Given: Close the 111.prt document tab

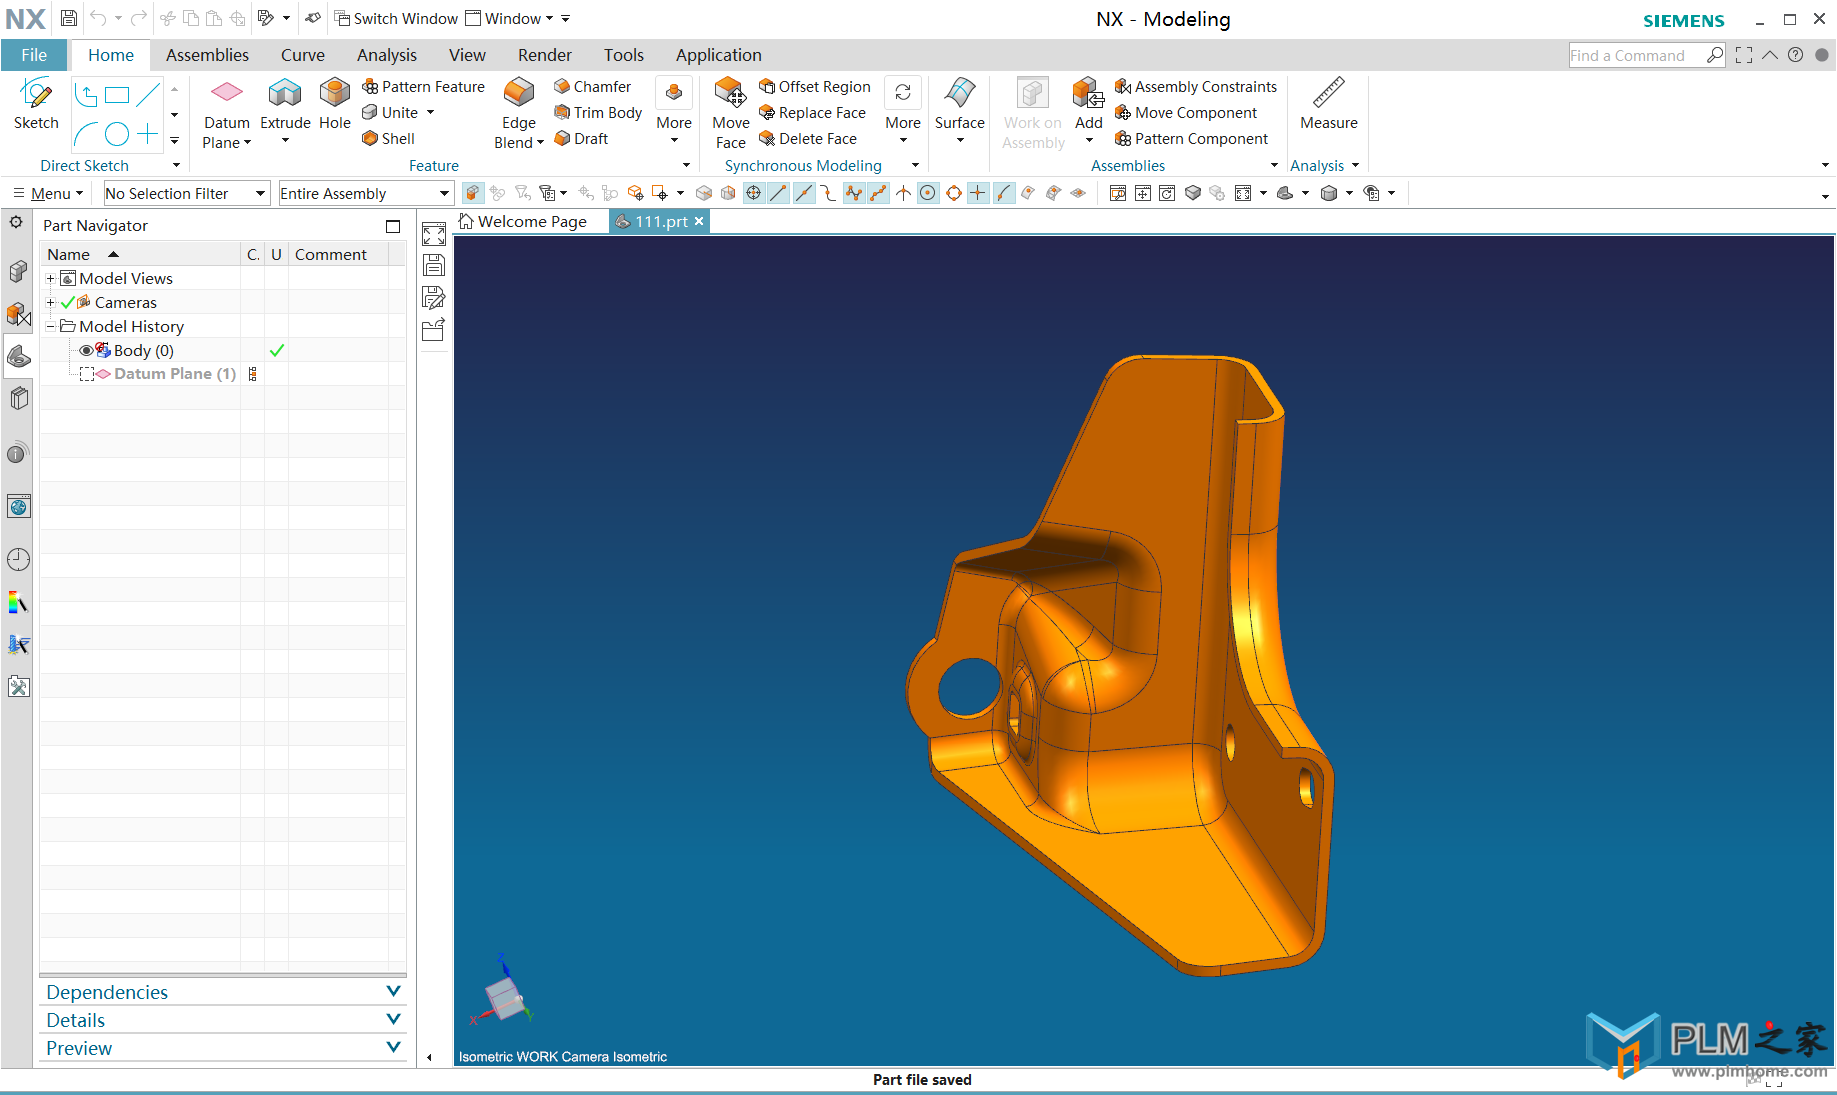Looking at the screenshot, I should pos(700,221).
